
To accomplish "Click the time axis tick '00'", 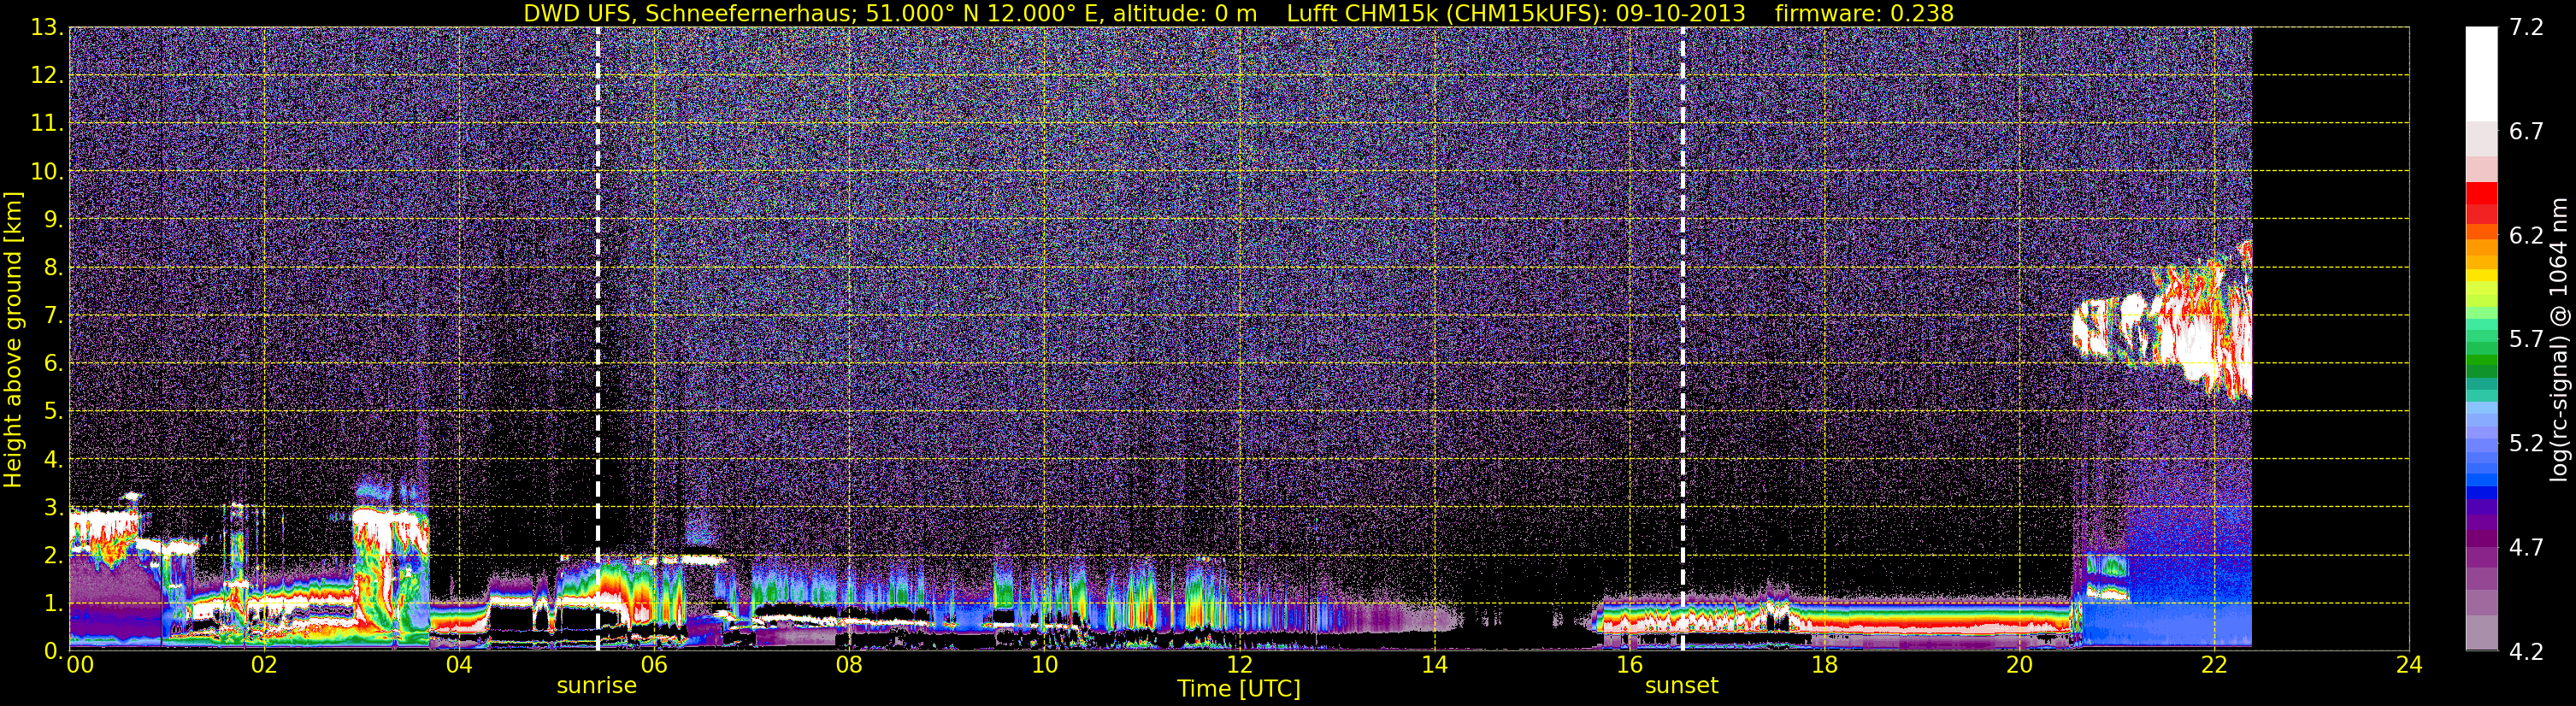I will click(80, 665).
